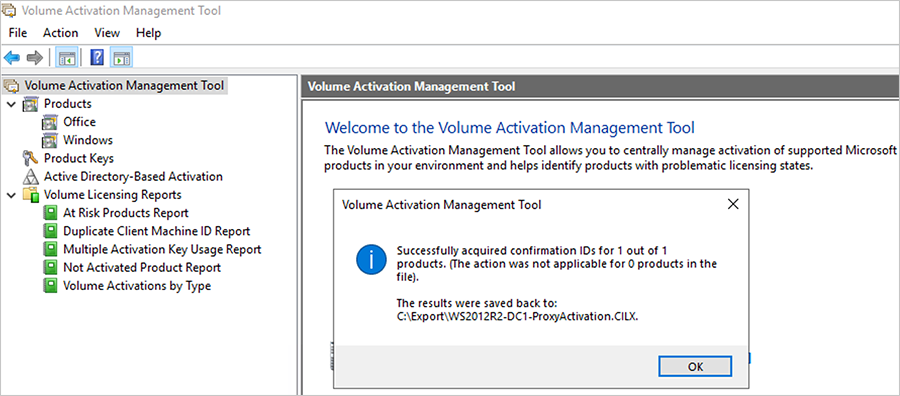900x396 pixels.
Task: Select Volume Licensing Reports tree item
Action: [x=112, y=195]
